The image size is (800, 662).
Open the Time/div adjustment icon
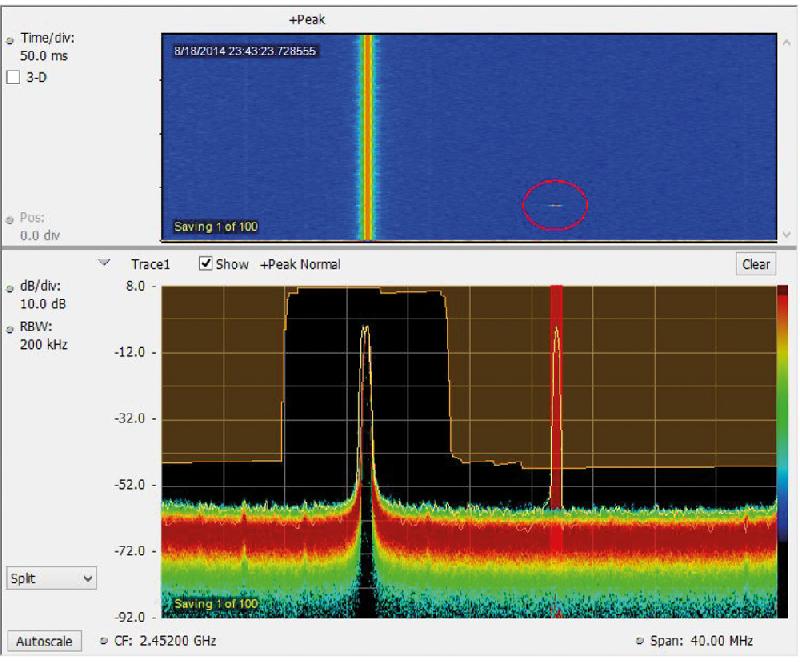(9, 42)
